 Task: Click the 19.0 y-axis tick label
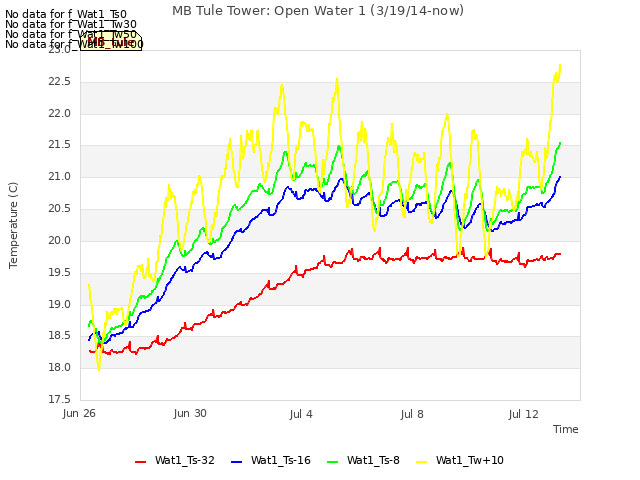[59, 304]
